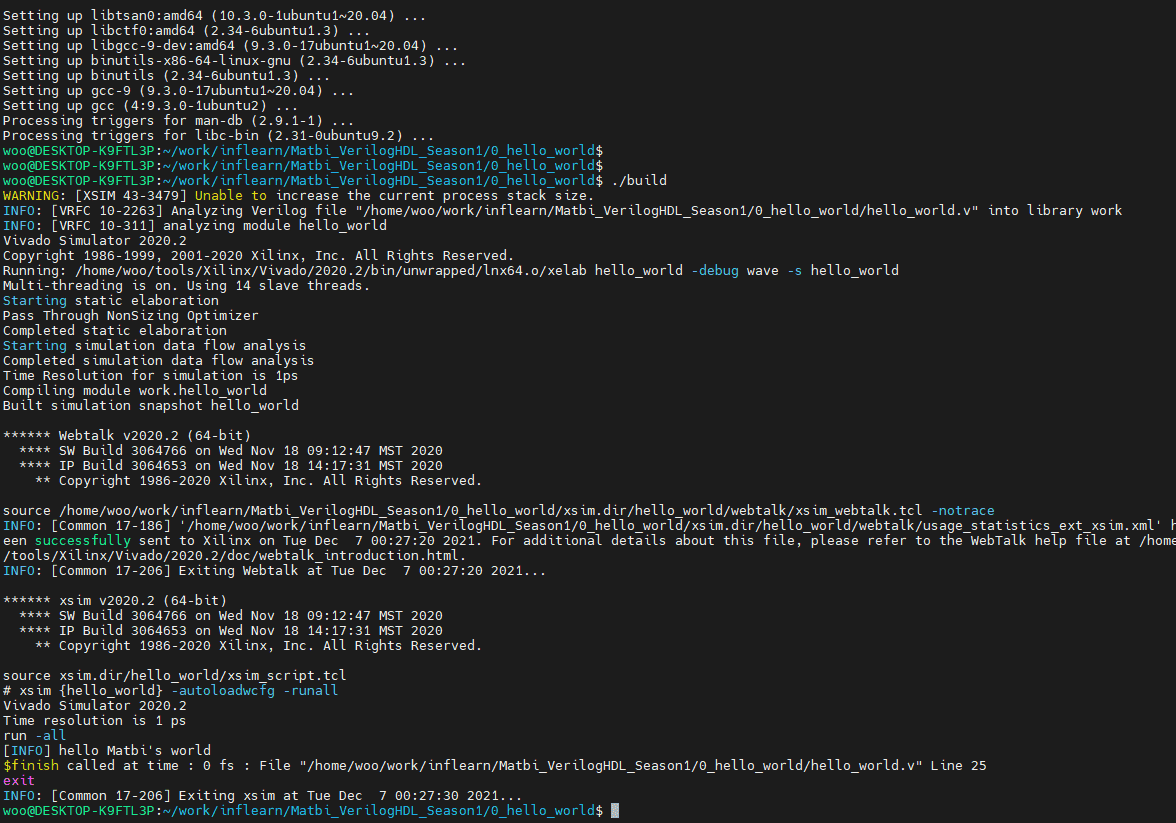The width and height of the screenshot is (1176, 823).
Task: Click the "[XSIM 43-3479]" message code
Action: point(130,195)
